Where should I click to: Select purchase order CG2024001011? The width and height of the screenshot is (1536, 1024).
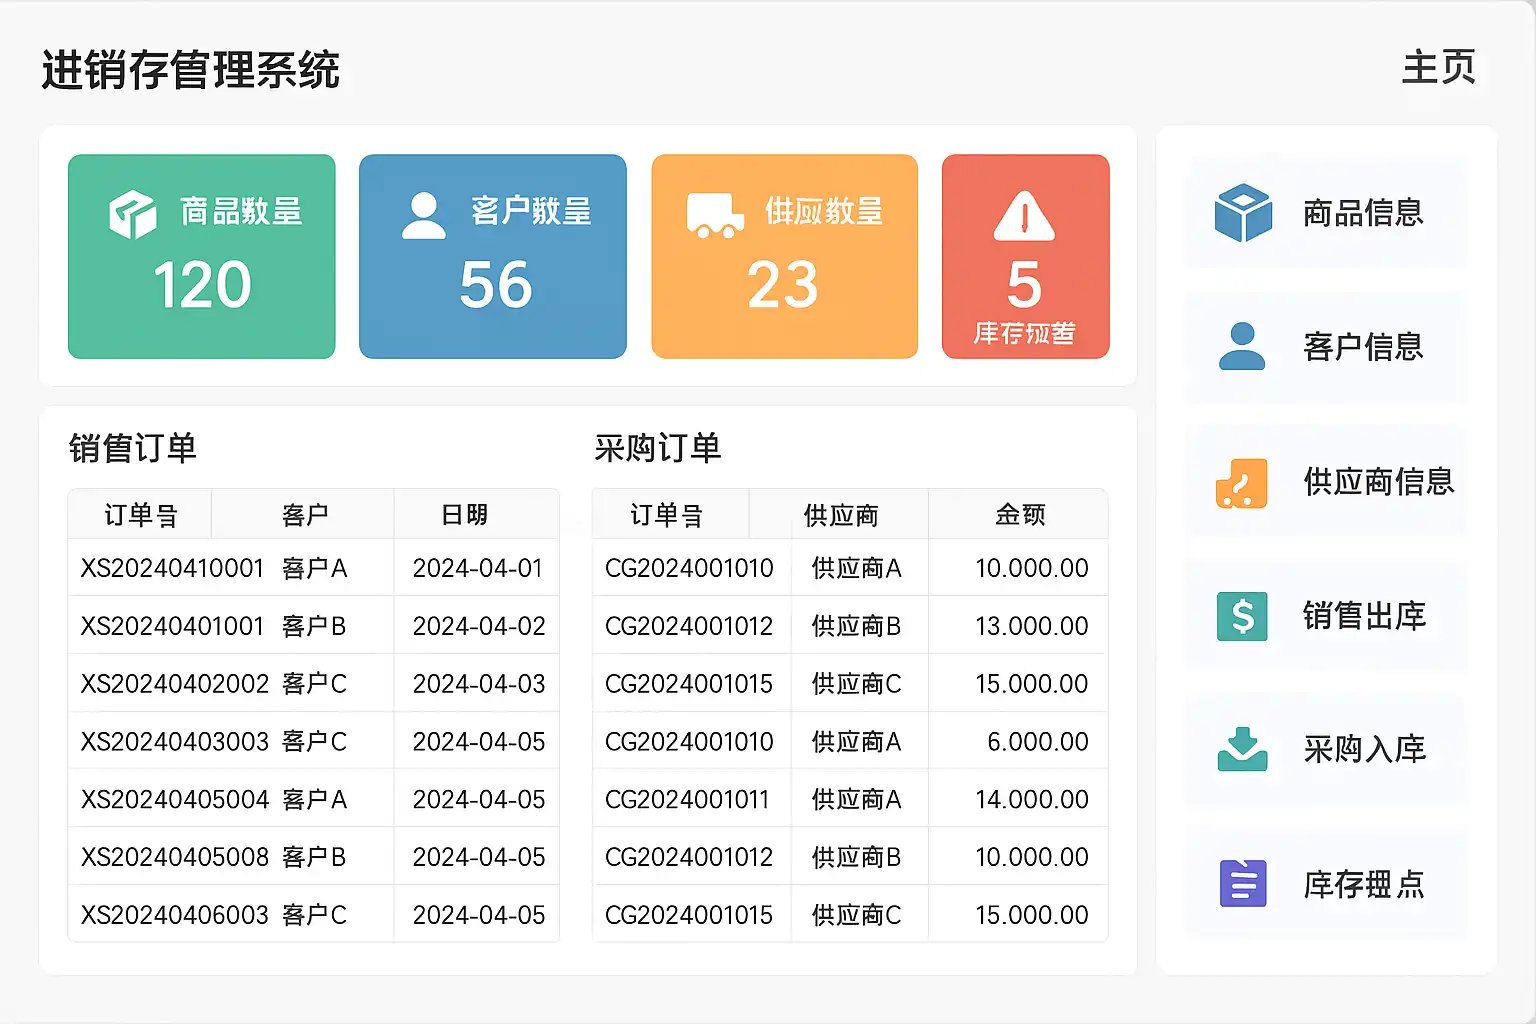[x=687, y=800]
